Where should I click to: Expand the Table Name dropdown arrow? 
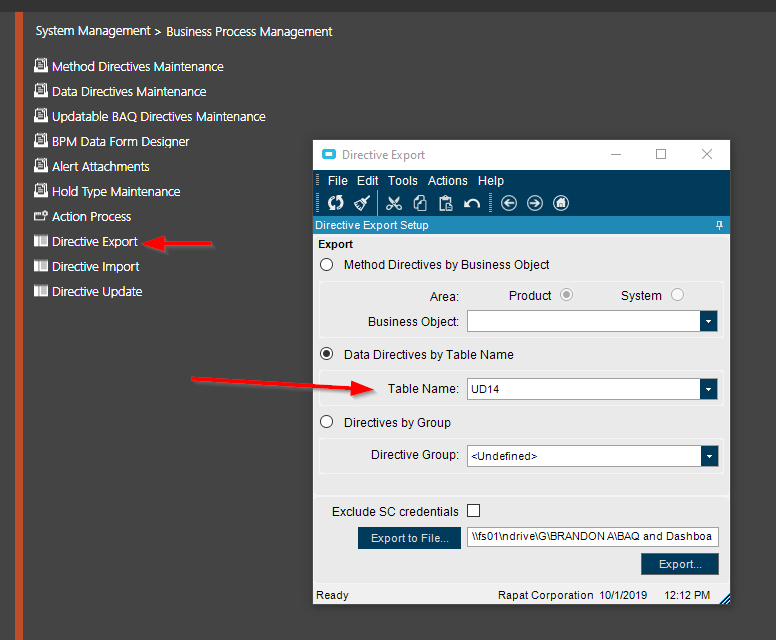point(708,390)
